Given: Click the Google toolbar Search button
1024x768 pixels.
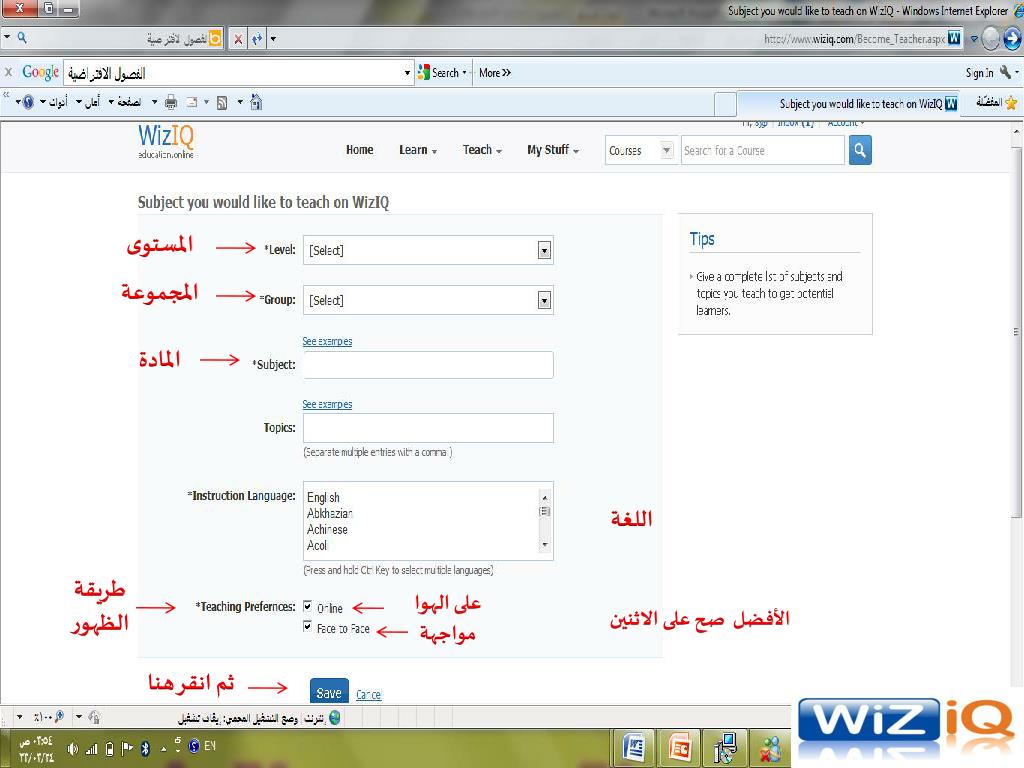Looking at the screenshot, I should pyautogui.click(x=441, y=72).
